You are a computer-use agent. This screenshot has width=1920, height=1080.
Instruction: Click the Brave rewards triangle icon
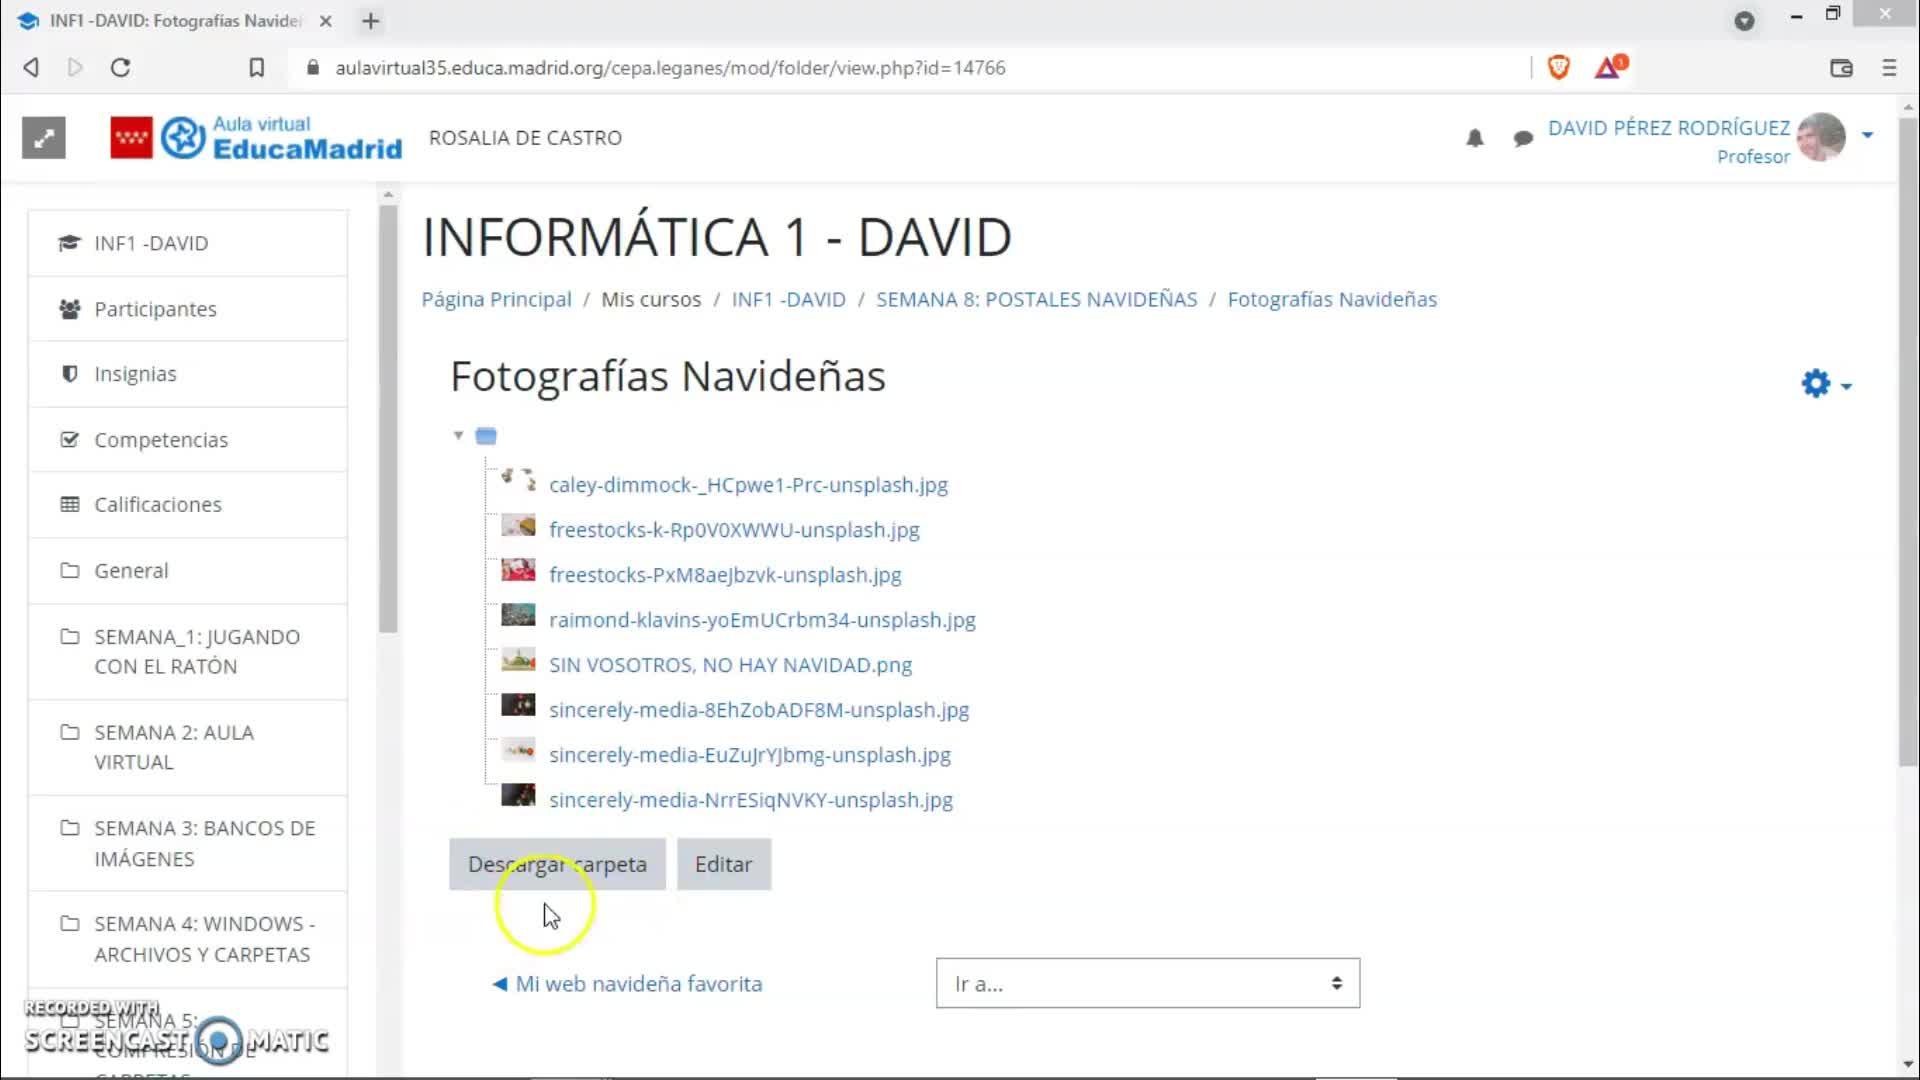1608,67
